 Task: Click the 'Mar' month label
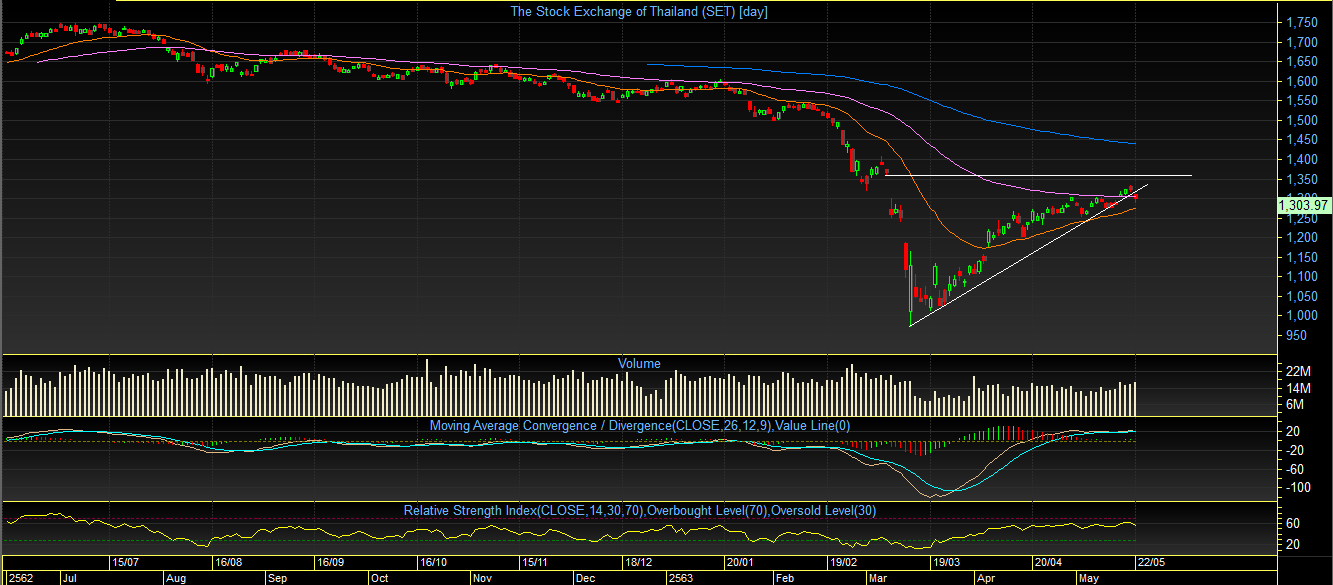point(880,578)
